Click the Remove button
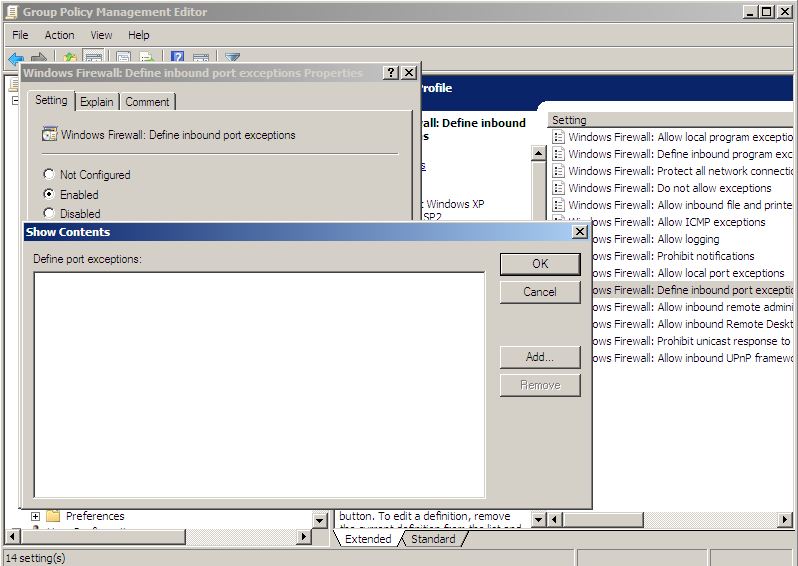This screenshot has width=798, height=566. tap(540, 385)
